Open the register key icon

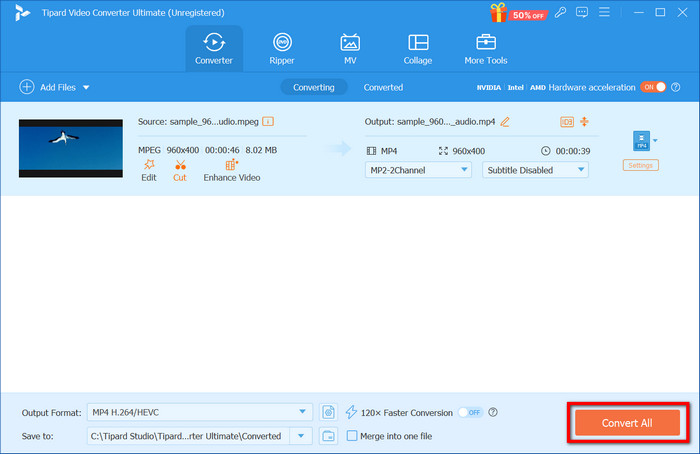coord(560,12)
